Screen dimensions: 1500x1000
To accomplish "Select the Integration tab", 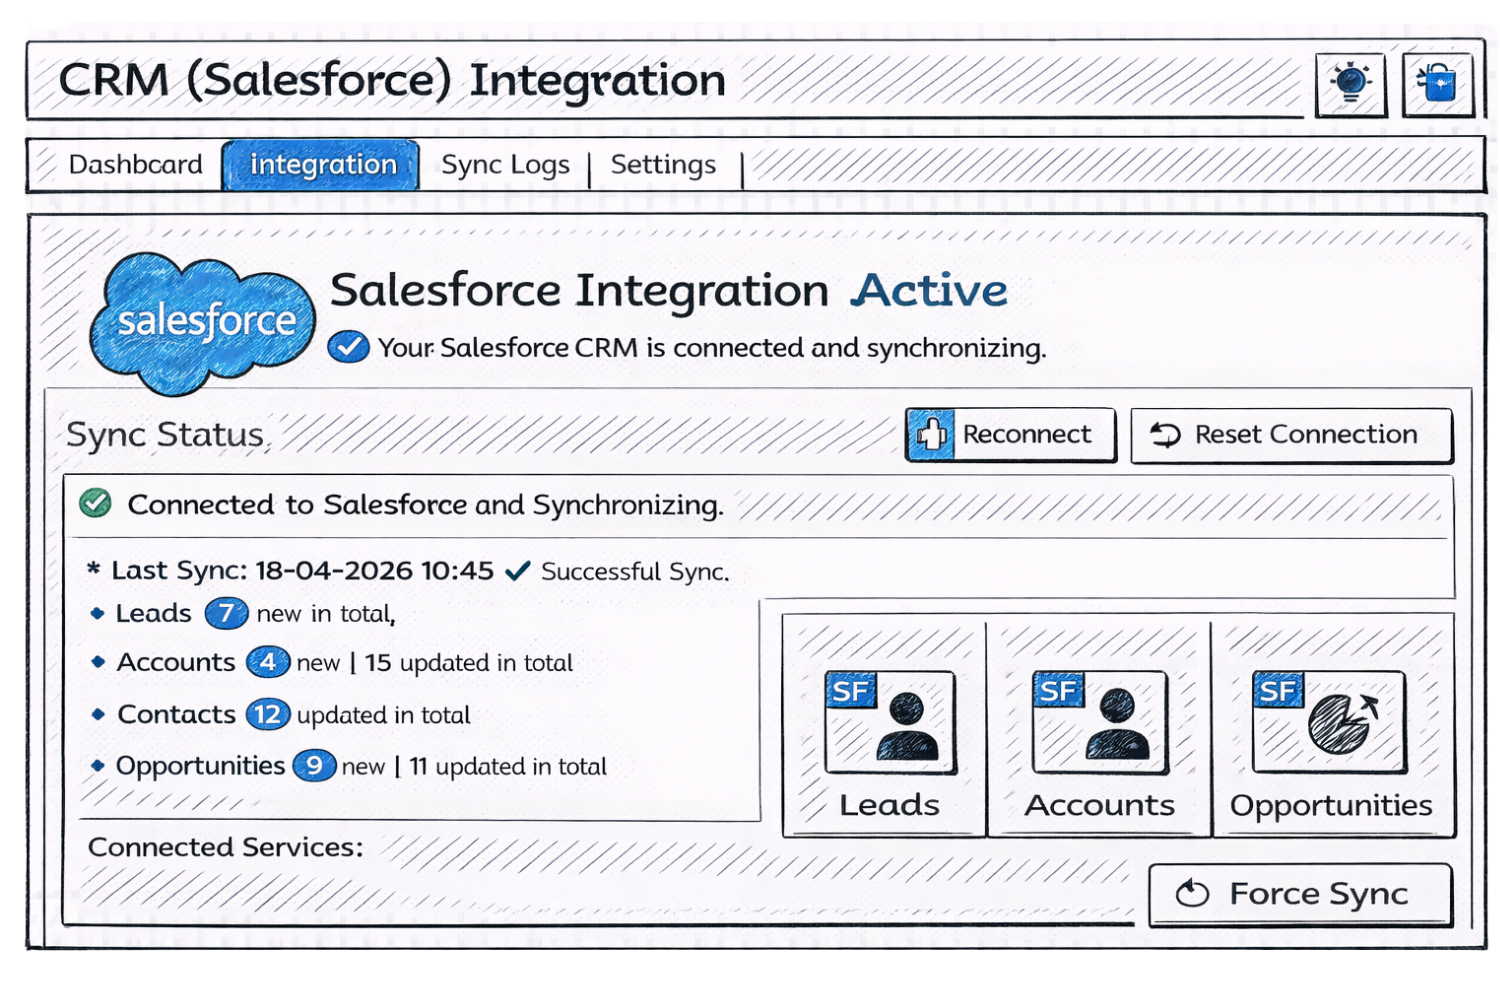I will click(322, 165).
